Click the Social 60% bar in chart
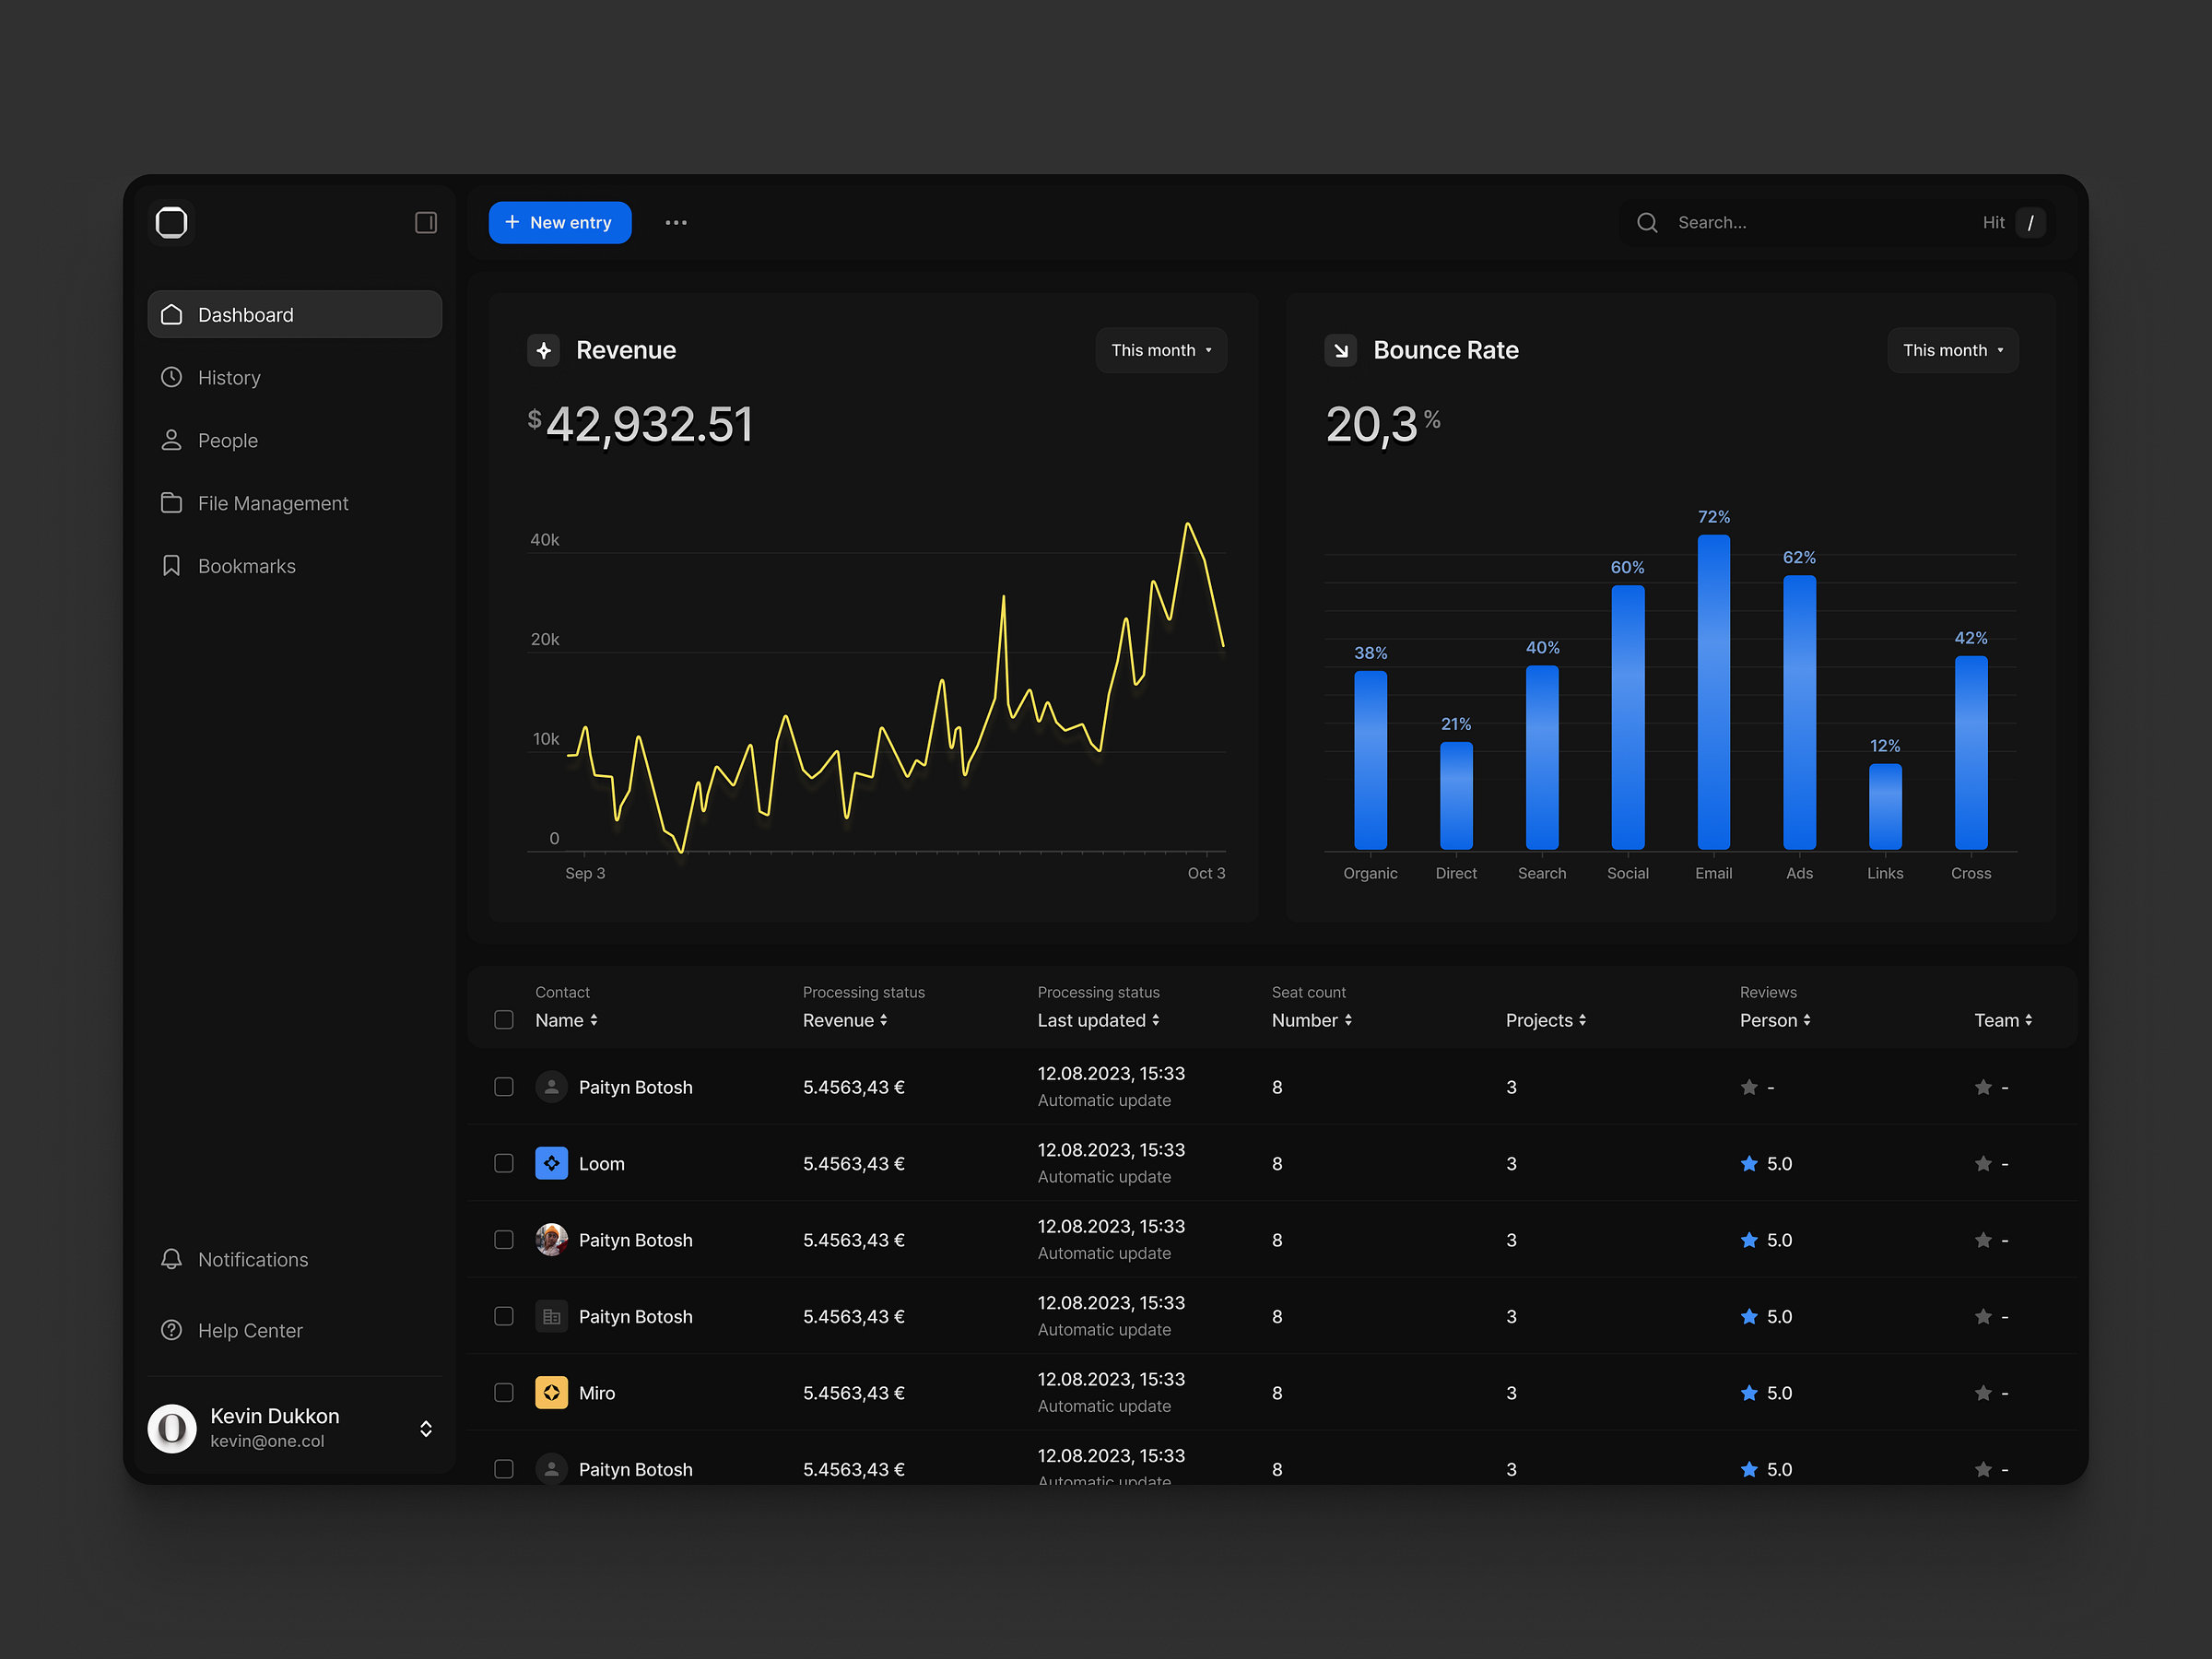2212x1659 pixels. click(1628, 717)
